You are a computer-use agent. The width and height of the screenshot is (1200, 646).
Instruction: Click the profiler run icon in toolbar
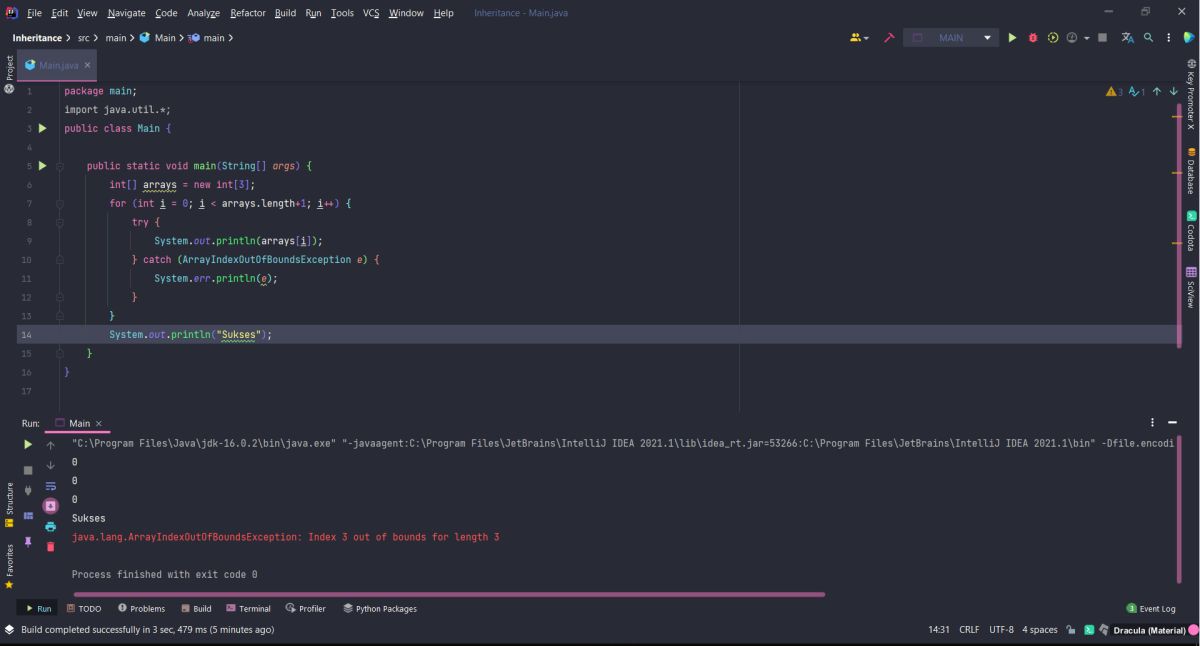(x=1071, y=38)
